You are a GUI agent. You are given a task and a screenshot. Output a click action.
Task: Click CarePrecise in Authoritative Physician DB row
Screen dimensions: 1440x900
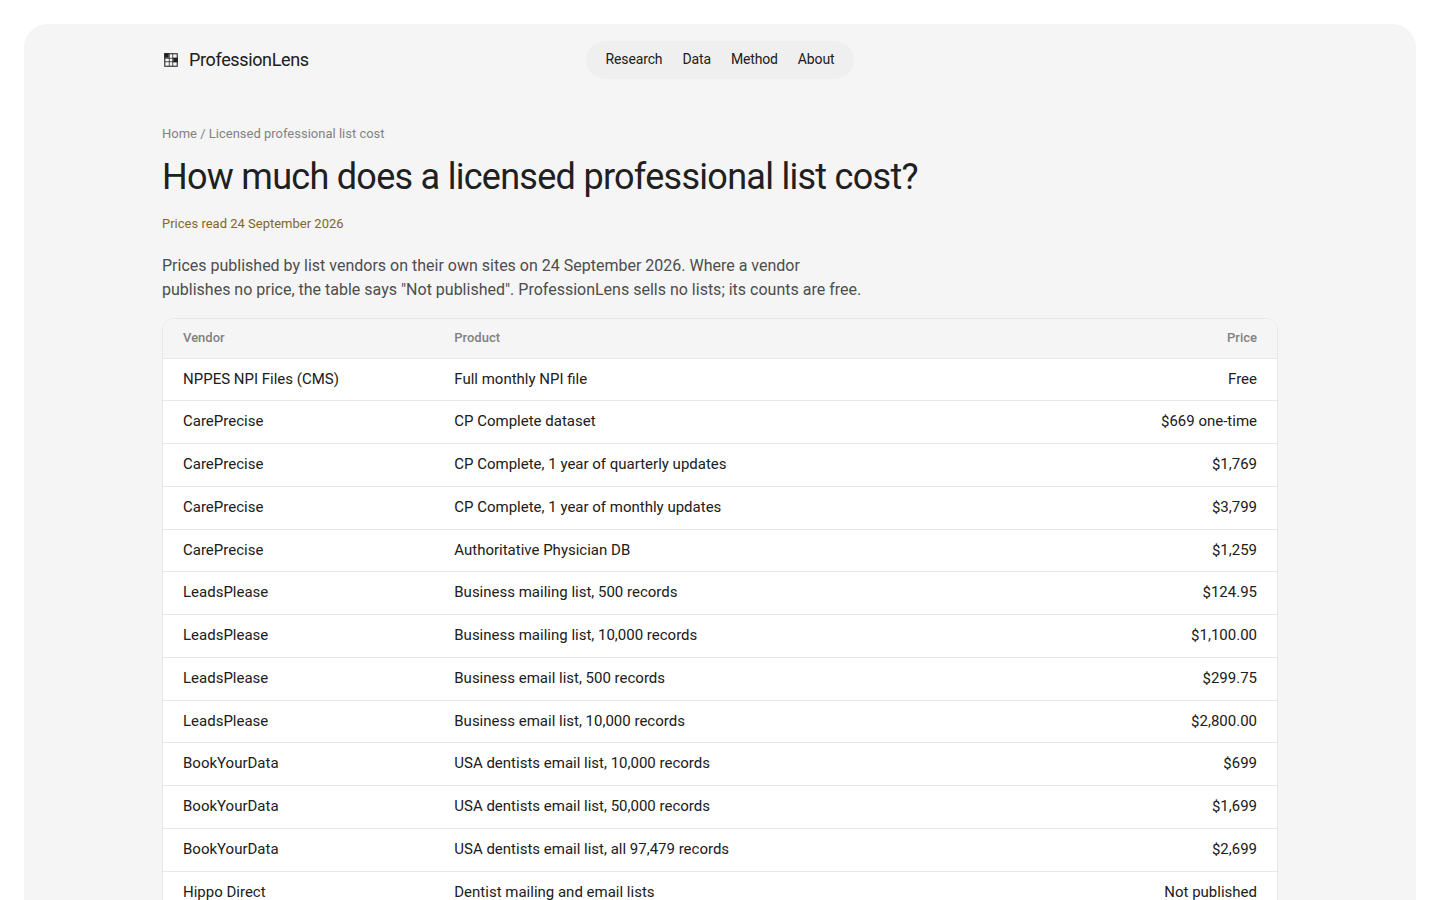(223, 550)
